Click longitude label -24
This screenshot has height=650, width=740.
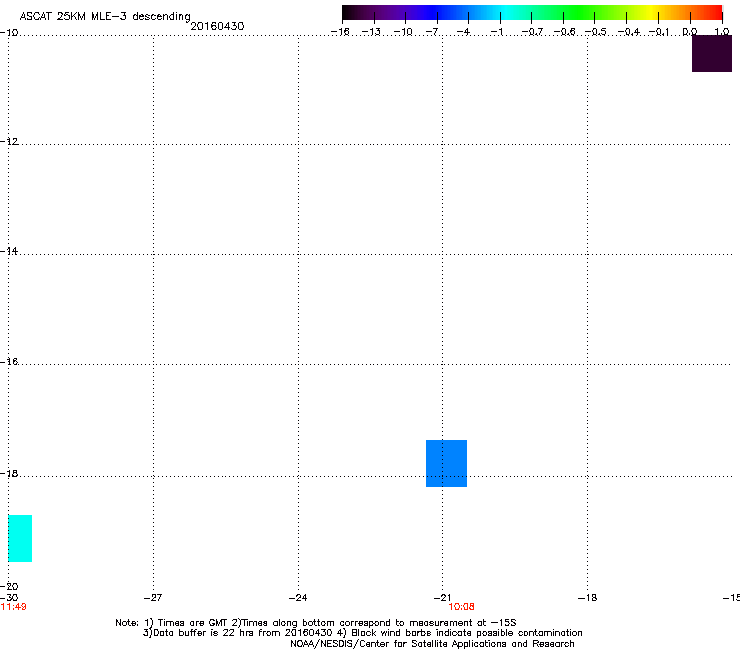click(298, 598)
